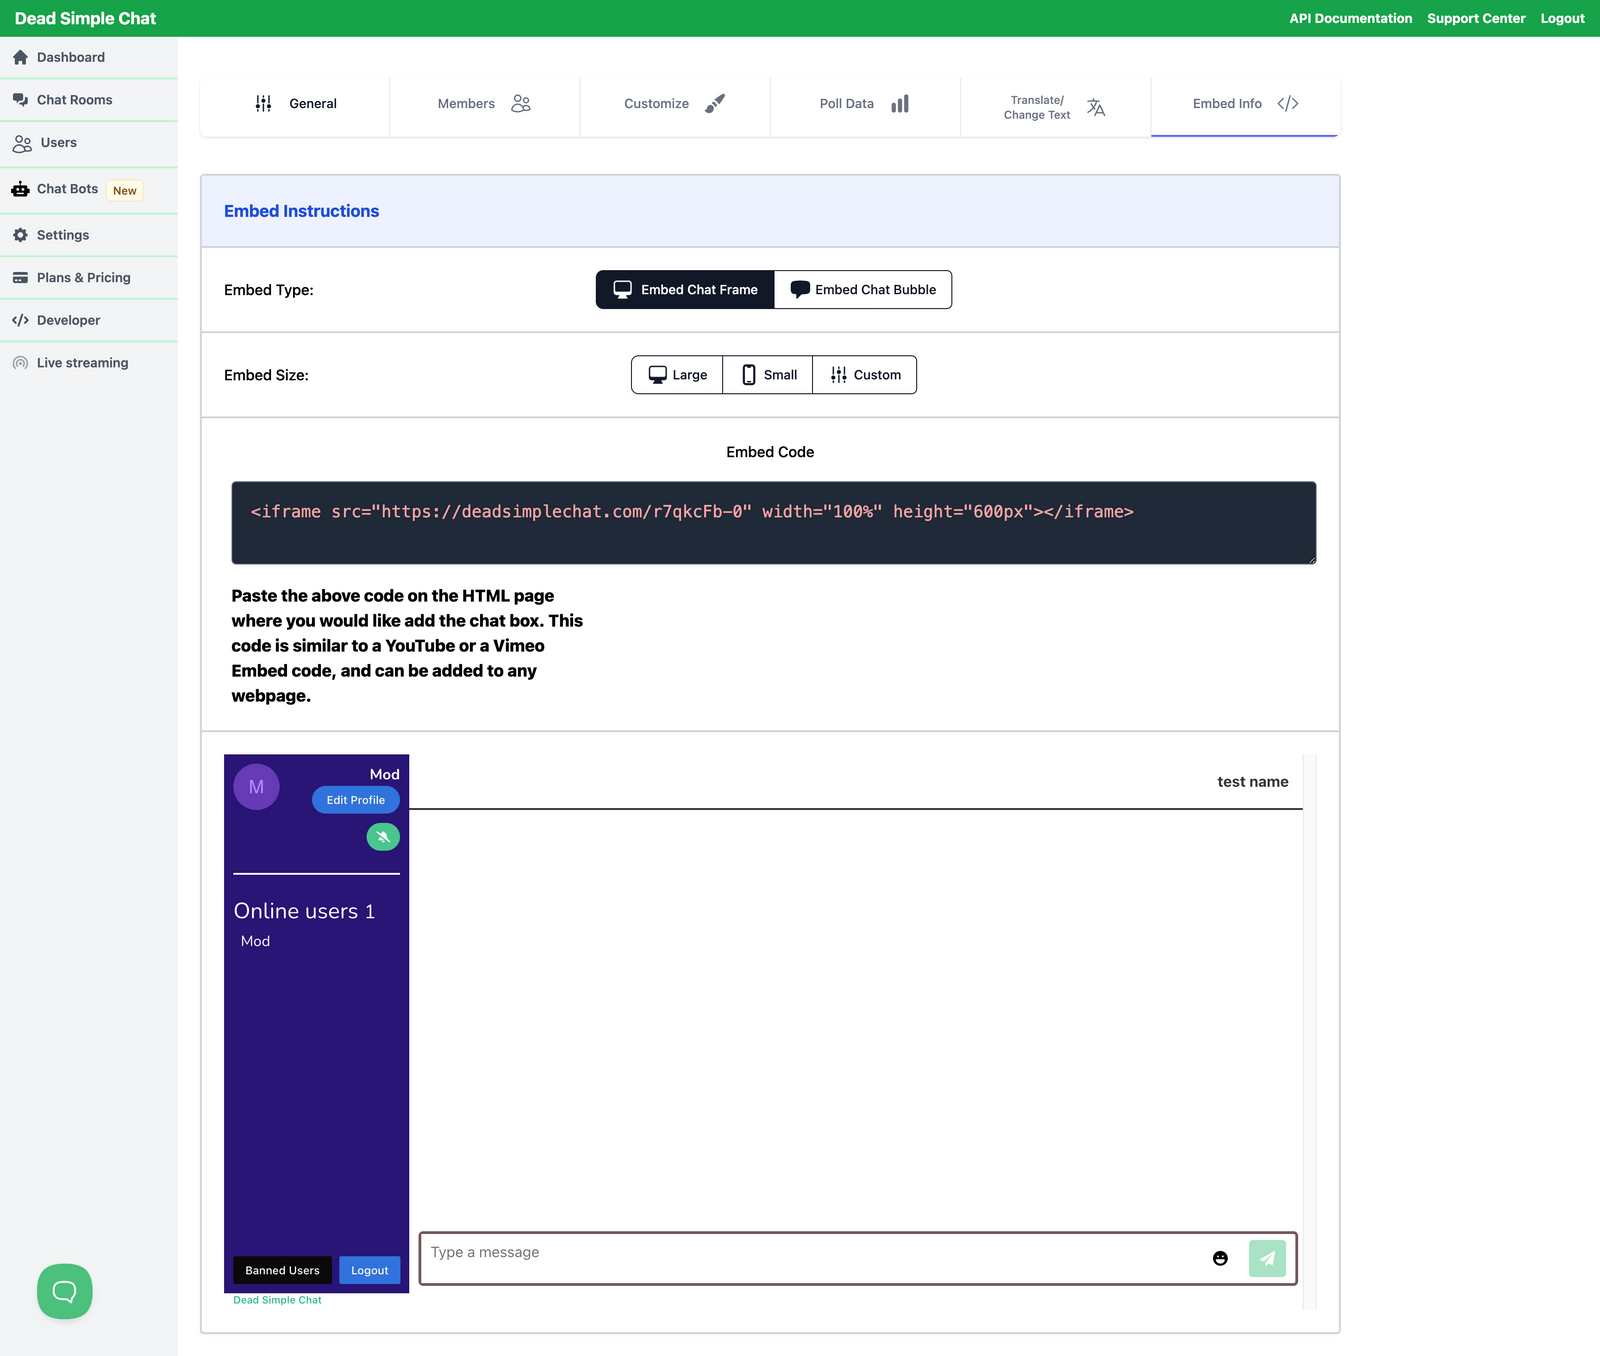The height and width of the screenshot is (1356, 1600).
Task: Switch to Embed Chat Bubble type
Action: pyautogui.click(x=862, y=289)
